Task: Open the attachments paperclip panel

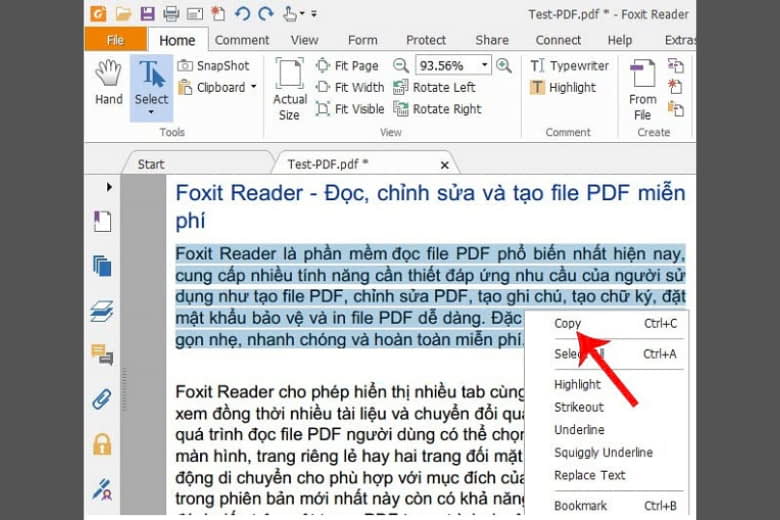Action: pos(102,399)
